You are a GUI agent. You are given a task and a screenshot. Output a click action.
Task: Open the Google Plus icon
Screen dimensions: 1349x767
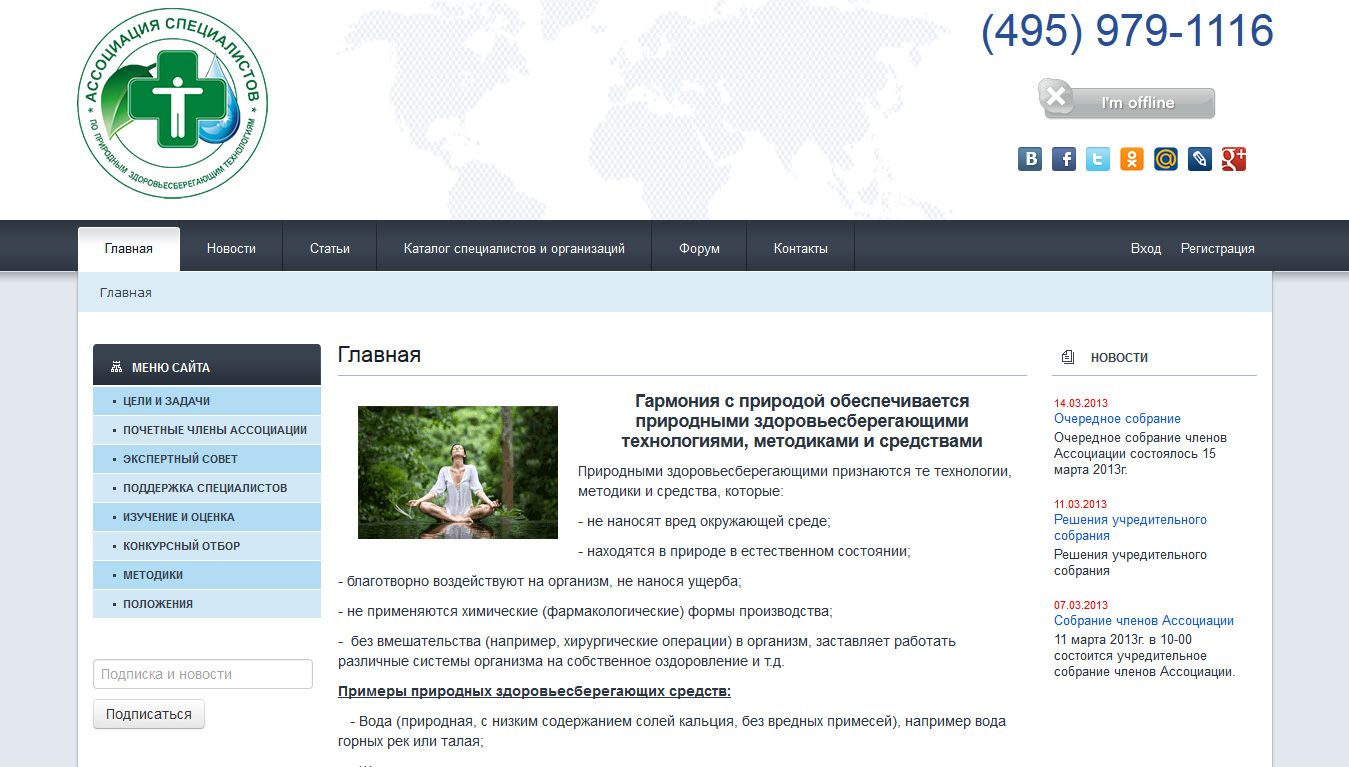pos(1234,159)
